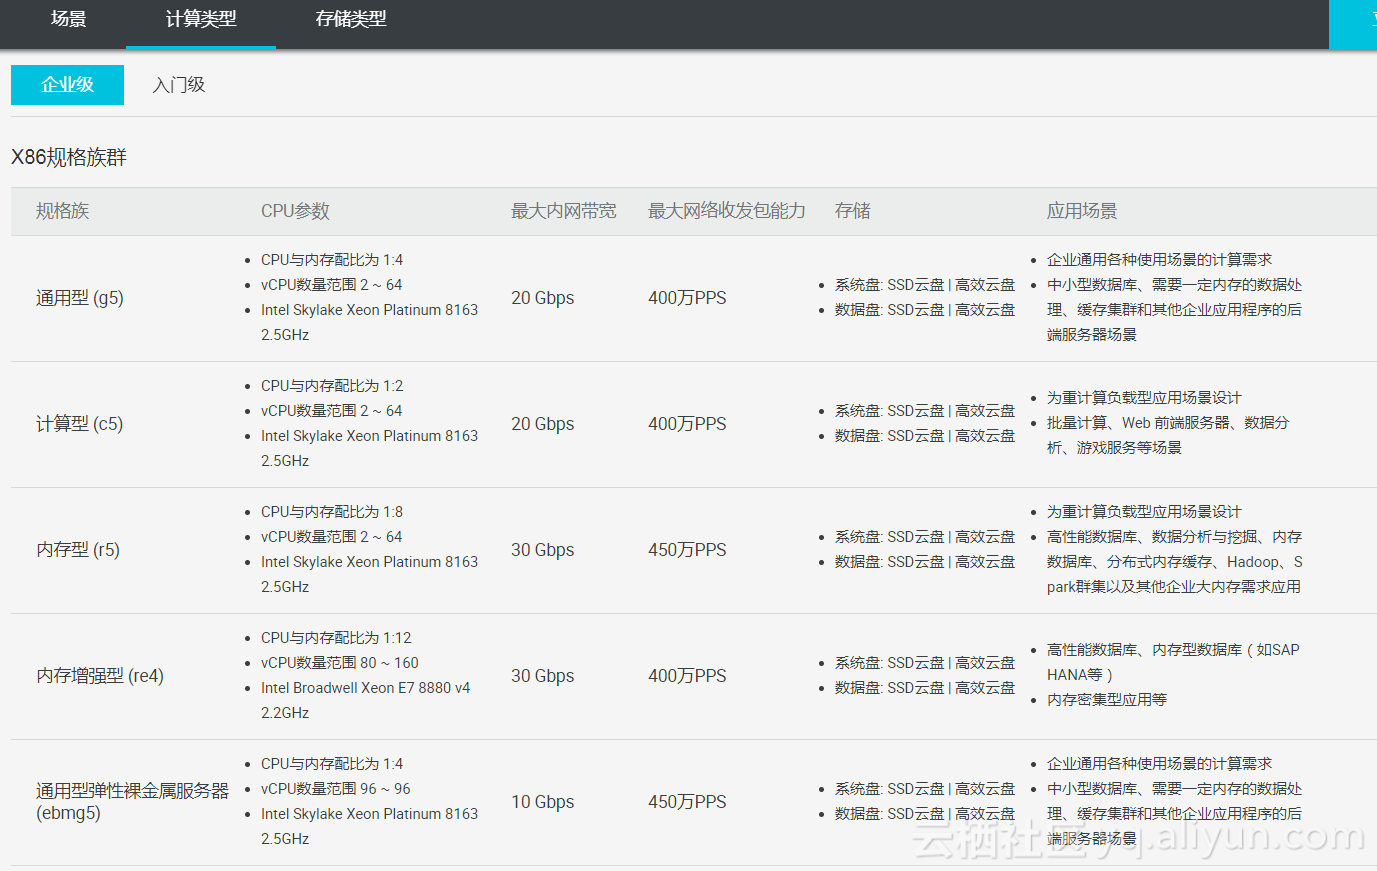
Task: Click 内存密集型应用等 text
Action: [1107, 700]
